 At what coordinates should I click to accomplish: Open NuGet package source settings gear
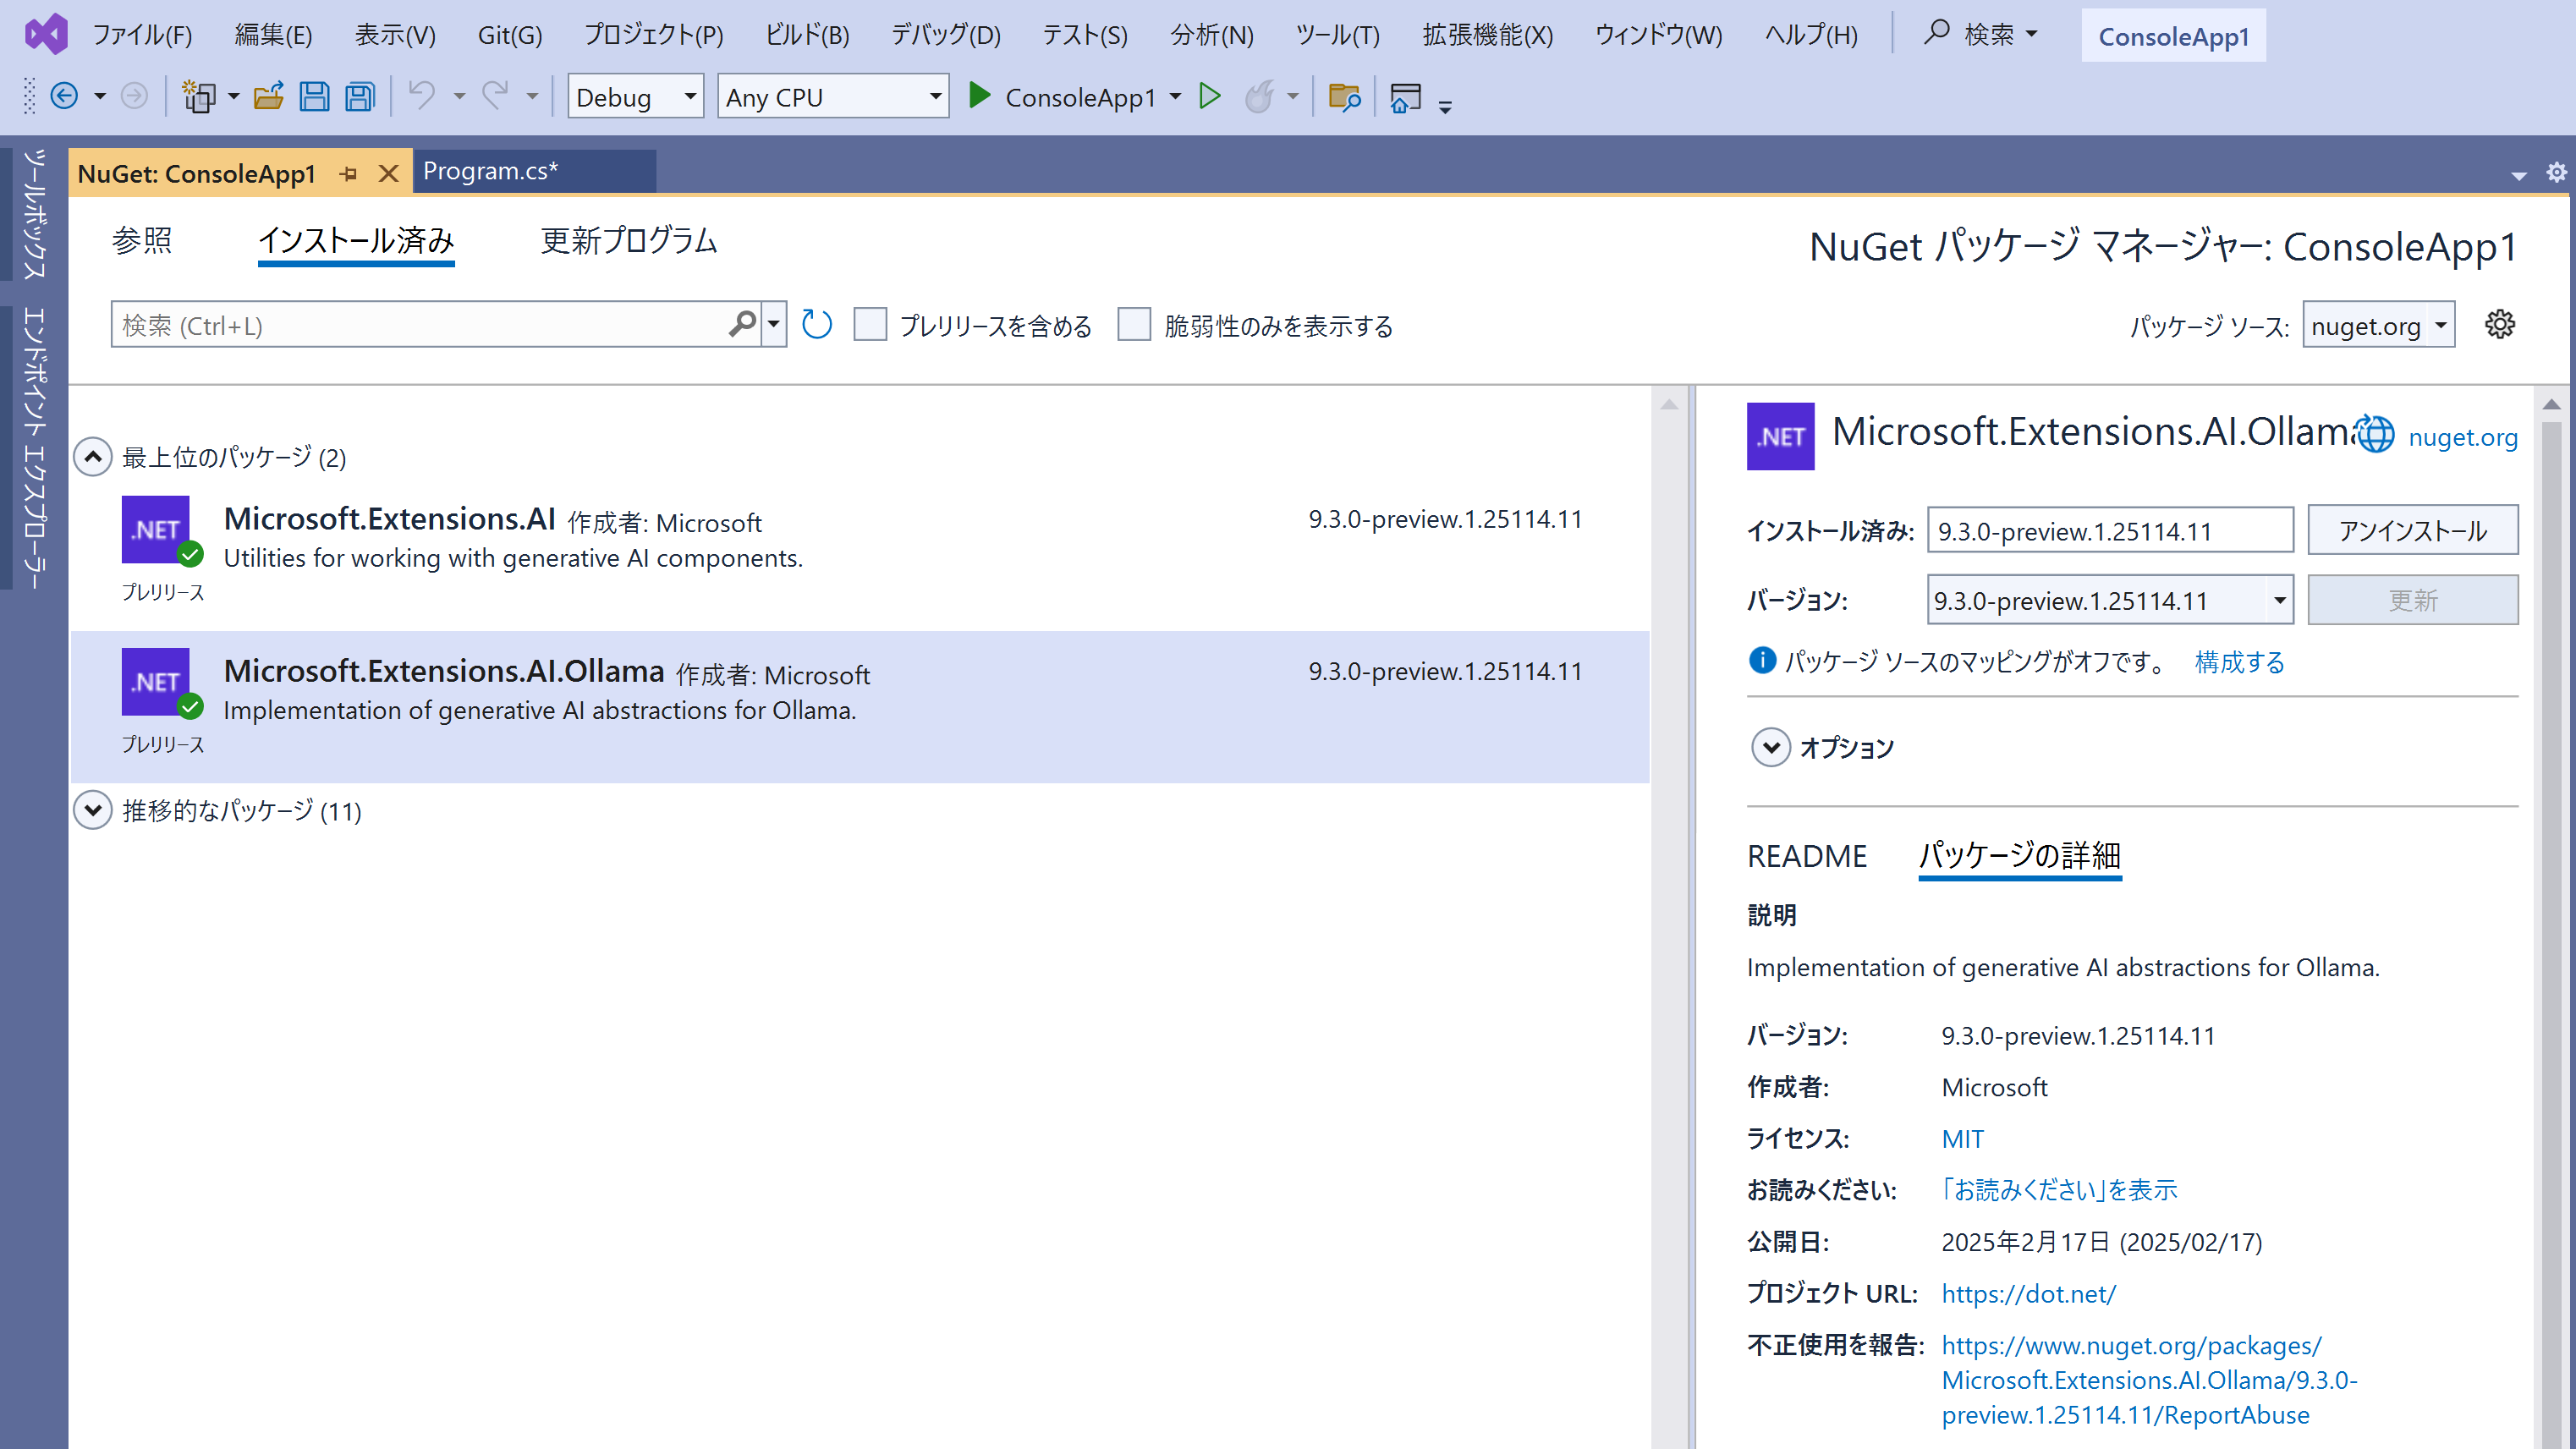(2499, 324)
